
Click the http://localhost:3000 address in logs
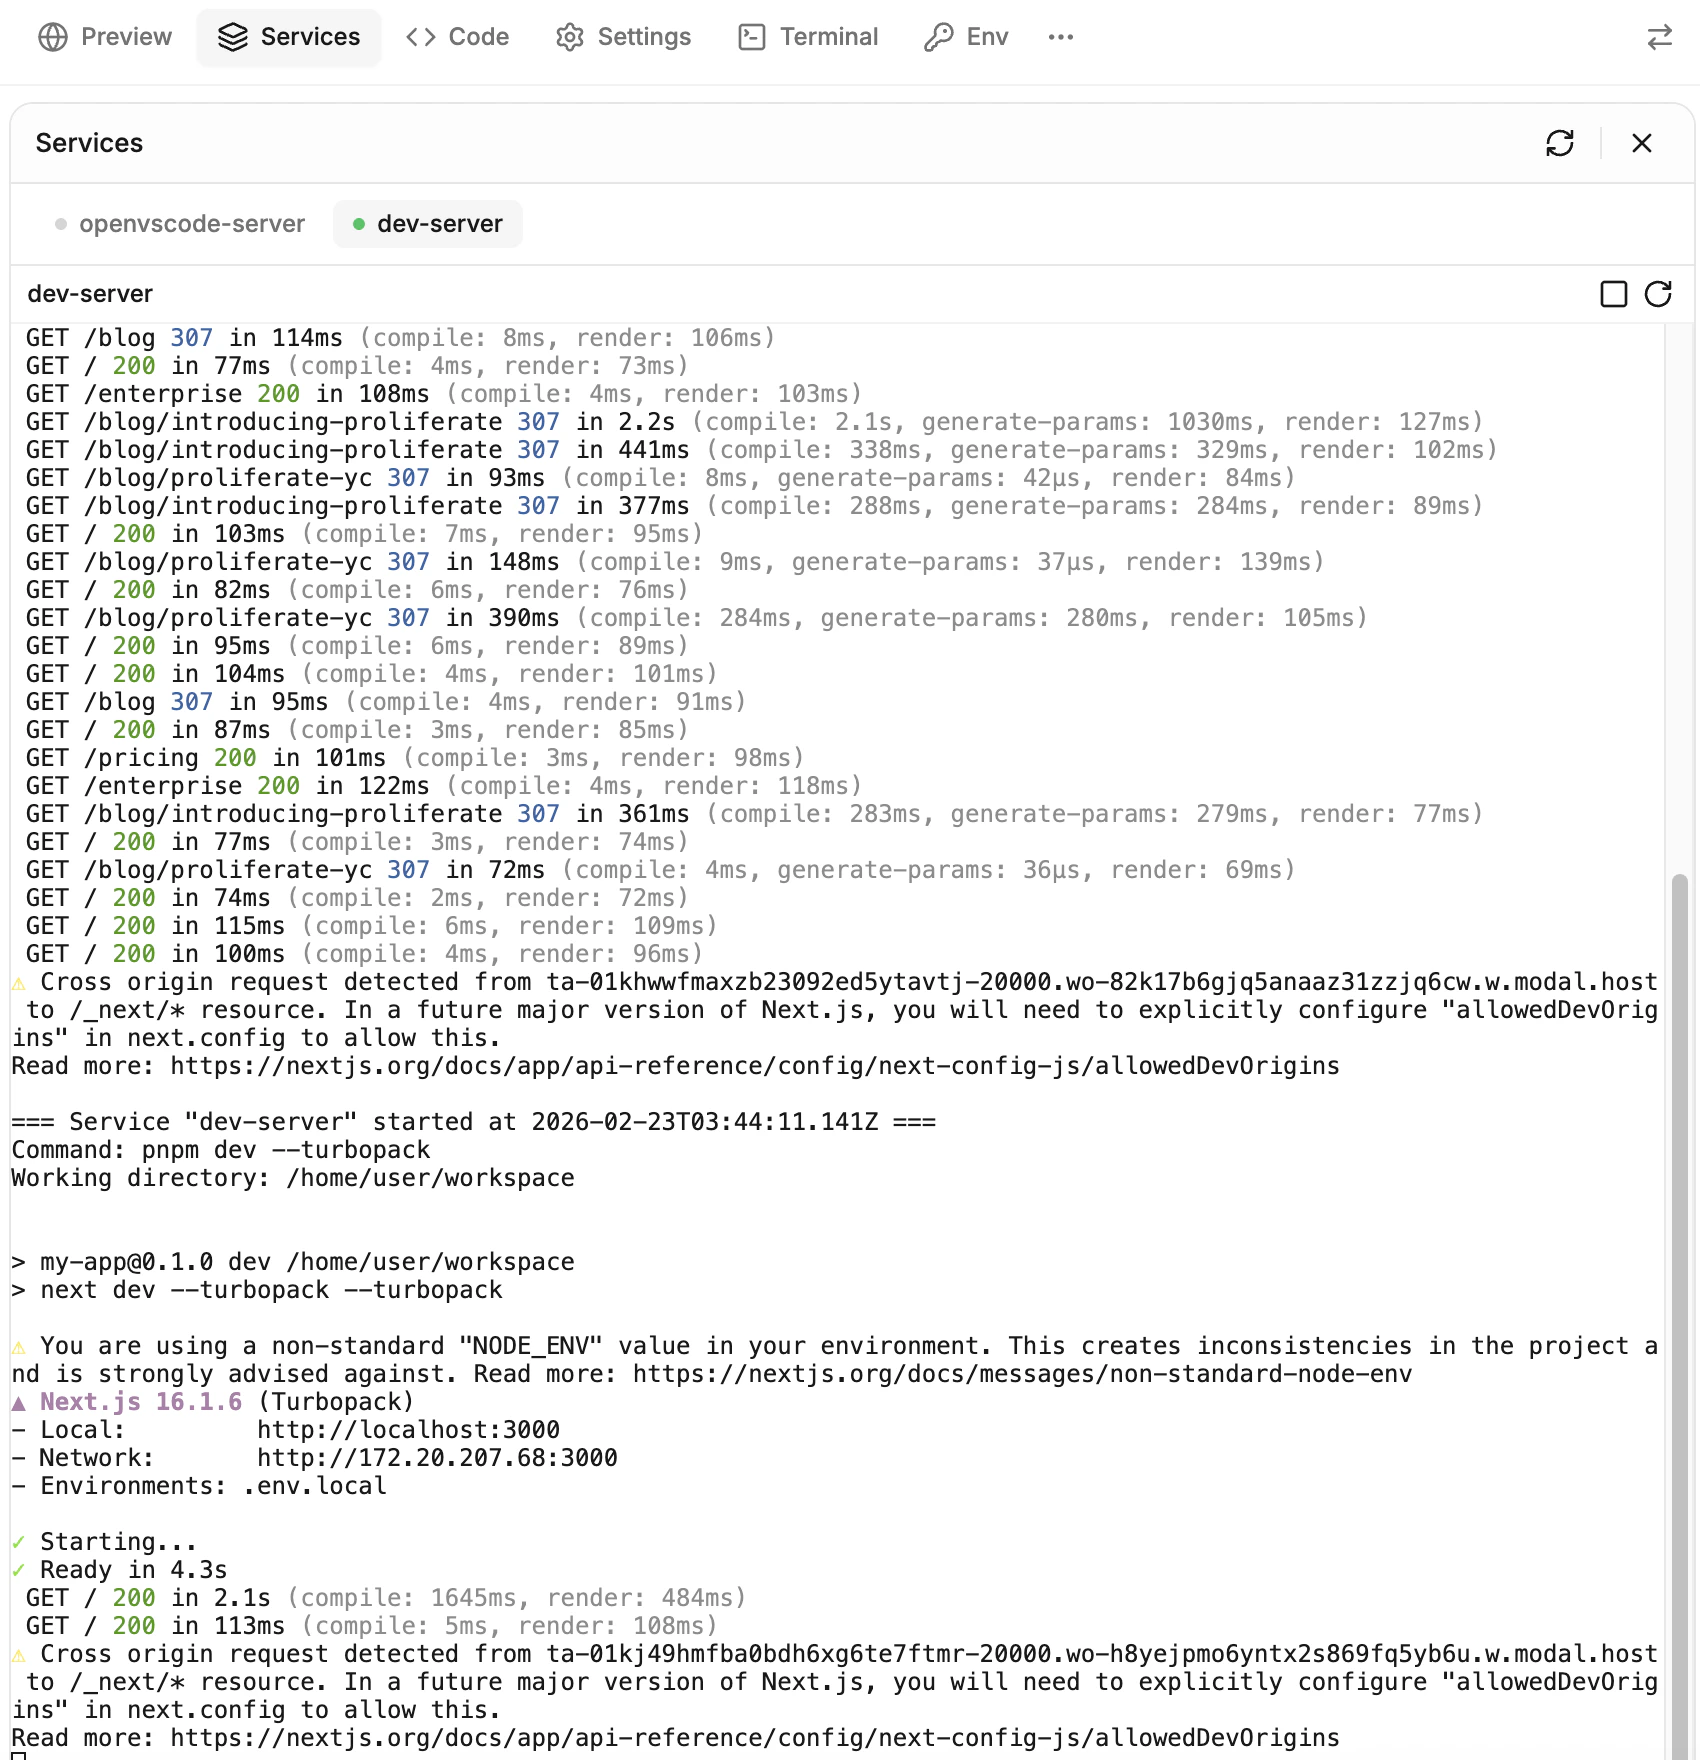[409, 1429]
